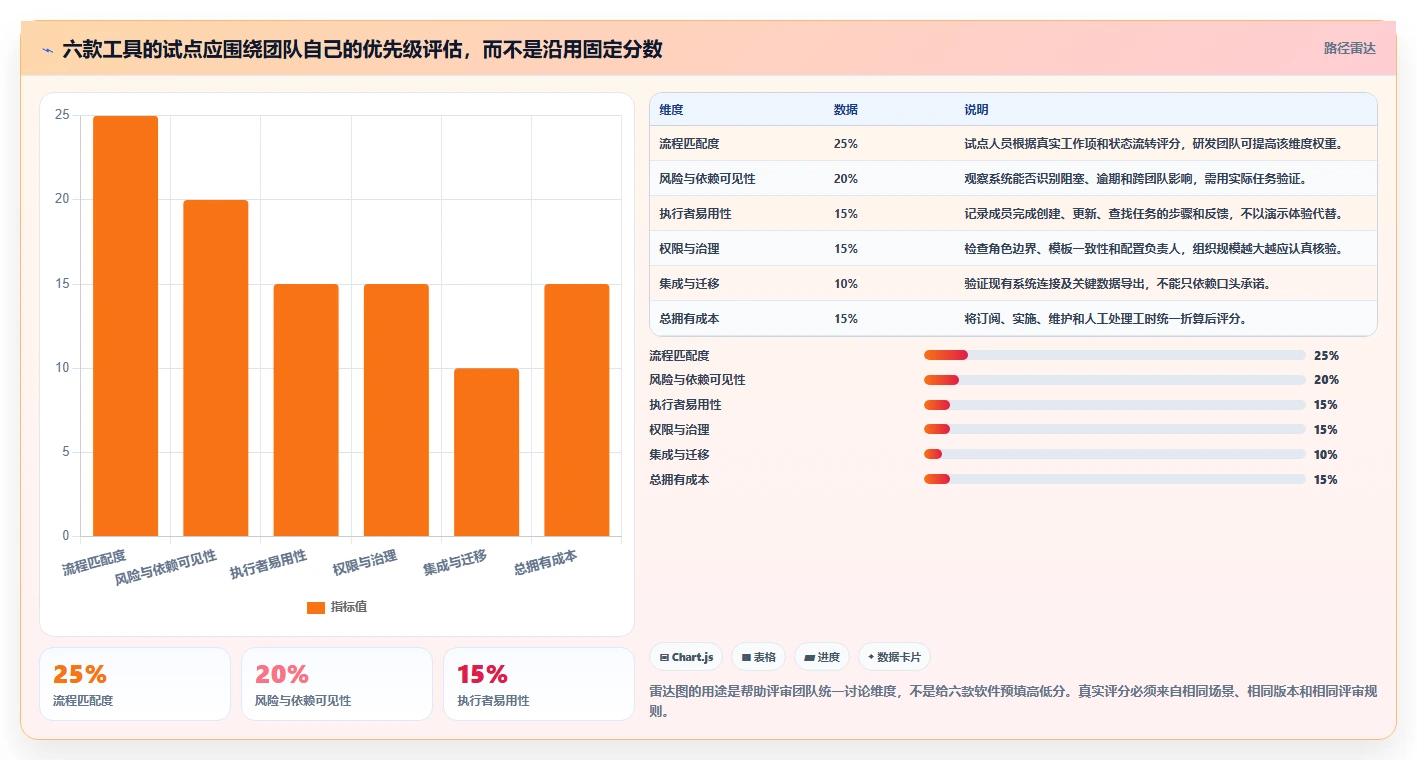Click the footer note starting 雷达图的用途

1013,701
